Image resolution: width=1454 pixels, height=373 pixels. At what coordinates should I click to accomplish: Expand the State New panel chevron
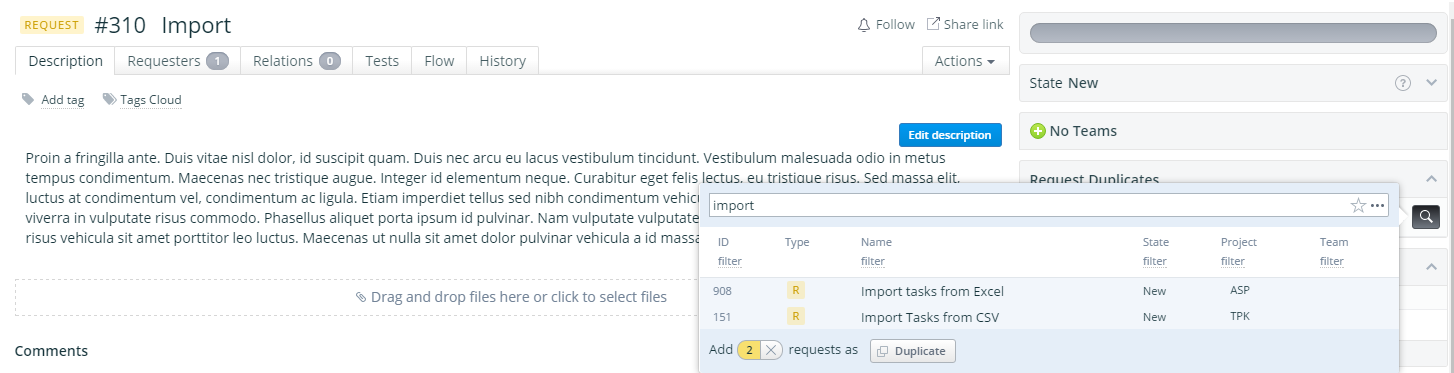point(1432,83)
